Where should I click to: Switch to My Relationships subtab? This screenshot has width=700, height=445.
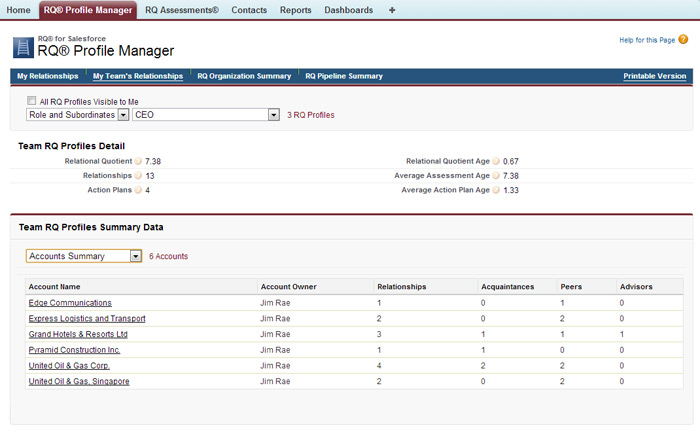tap(48, 76)
